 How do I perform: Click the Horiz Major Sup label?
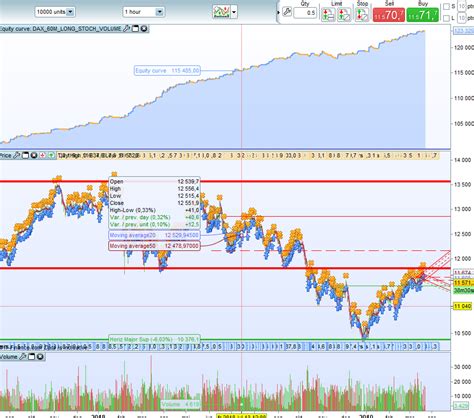[155, 339]
